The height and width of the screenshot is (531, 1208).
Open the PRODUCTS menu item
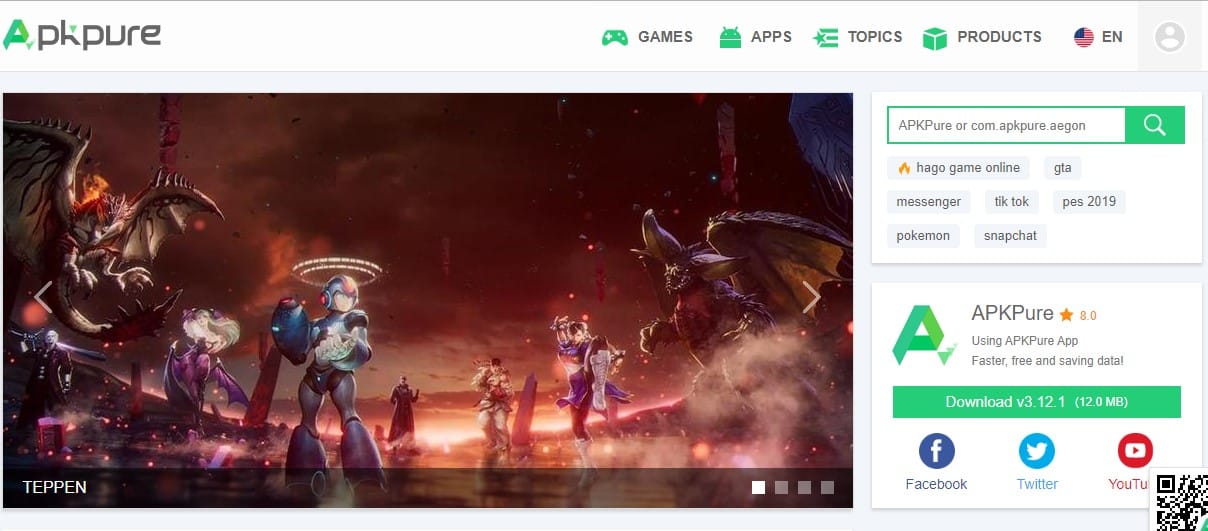[x=999, y=37]
